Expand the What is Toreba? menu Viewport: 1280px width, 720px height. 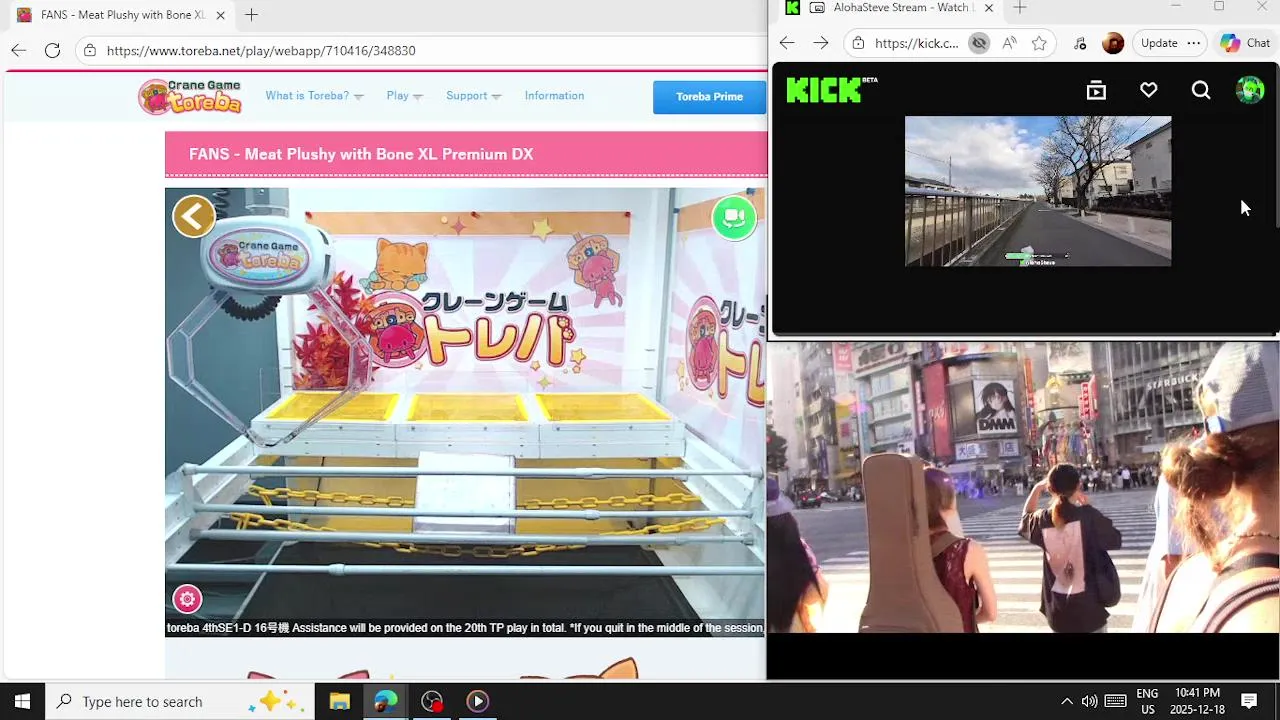314,96
